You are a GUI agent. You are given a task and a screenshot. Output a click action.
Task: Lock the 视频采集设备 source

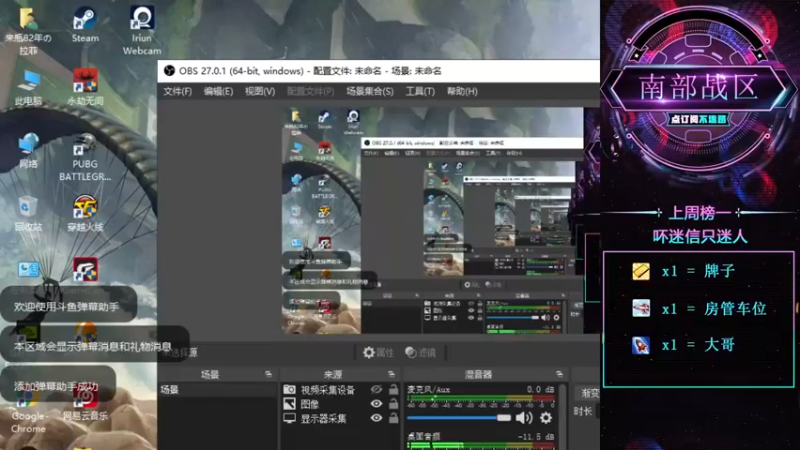393,389
